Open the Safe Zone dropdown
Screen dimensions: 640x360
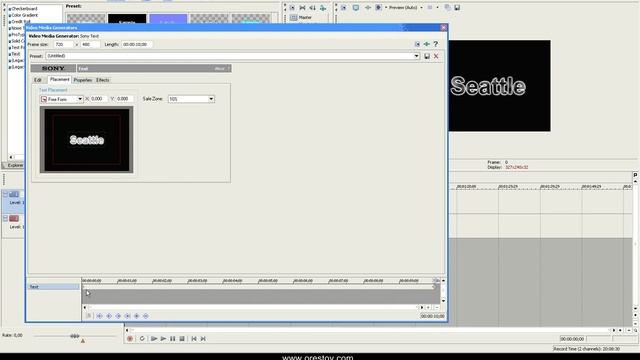pos(211,99)
